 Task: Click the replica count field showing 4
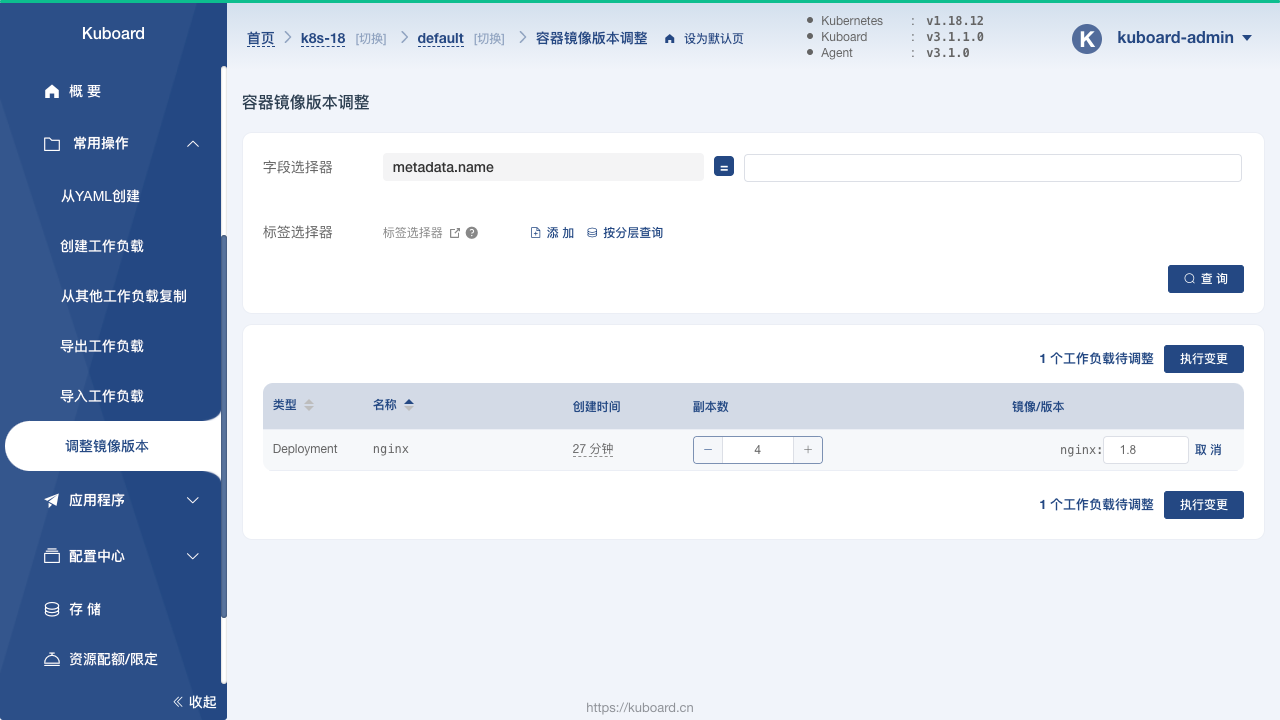pyautogui.click(x=758, y=450)
